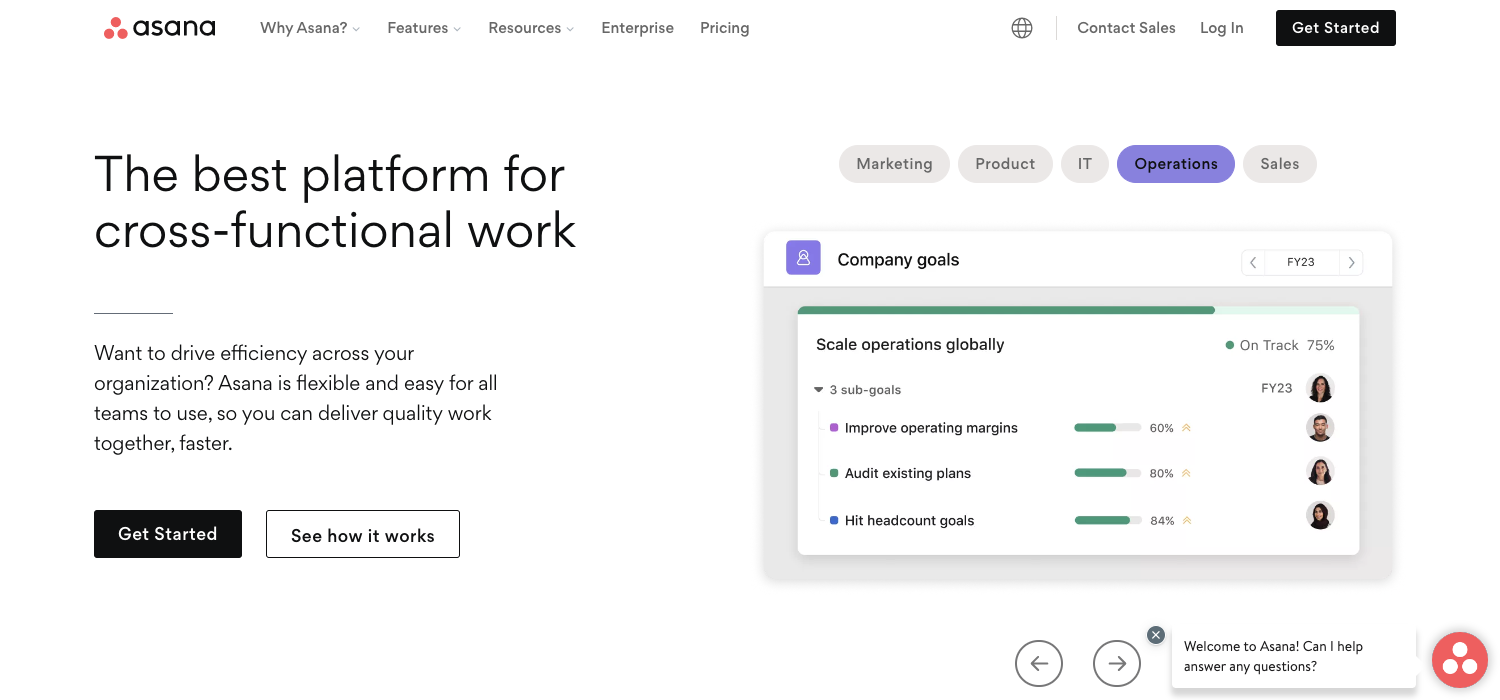The image size is (1500, 700).
Task: Select the Product tab
Action: click(1005, 164)
